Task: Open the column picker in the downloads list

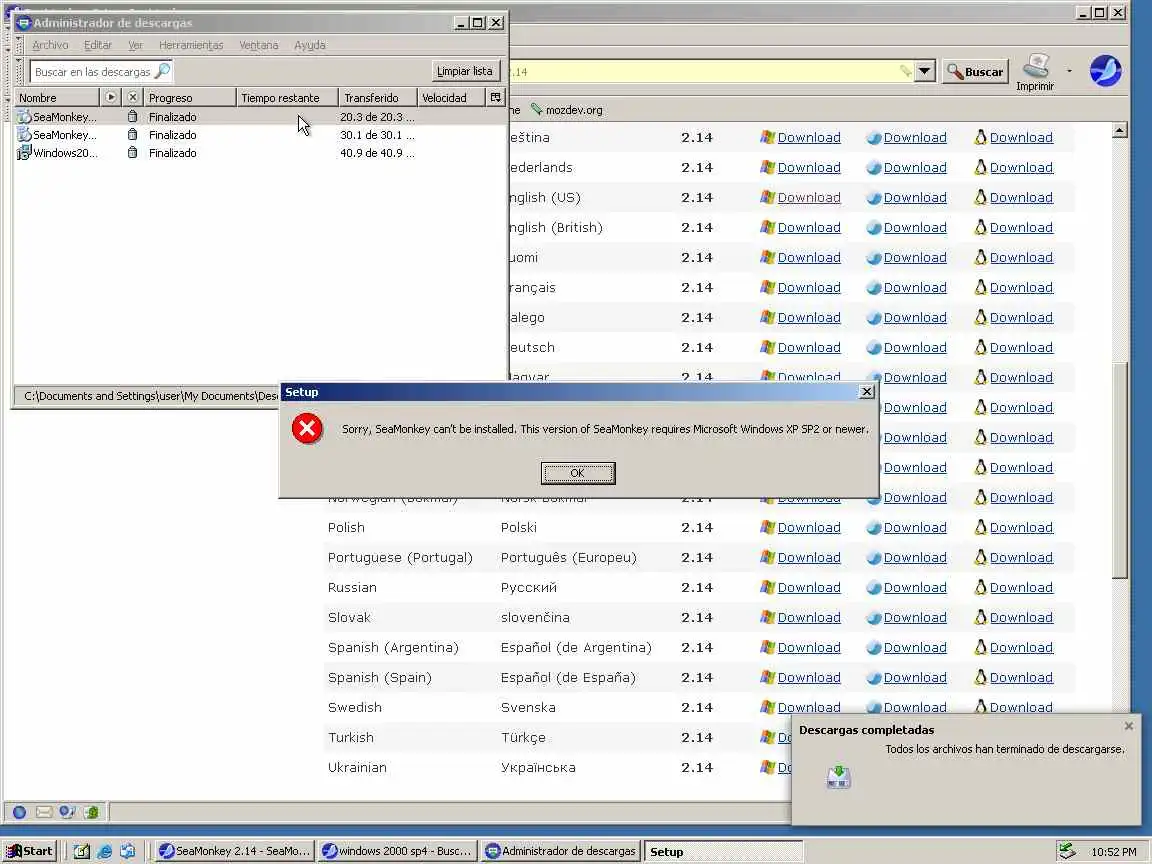Action: click(x=496, y=97)
